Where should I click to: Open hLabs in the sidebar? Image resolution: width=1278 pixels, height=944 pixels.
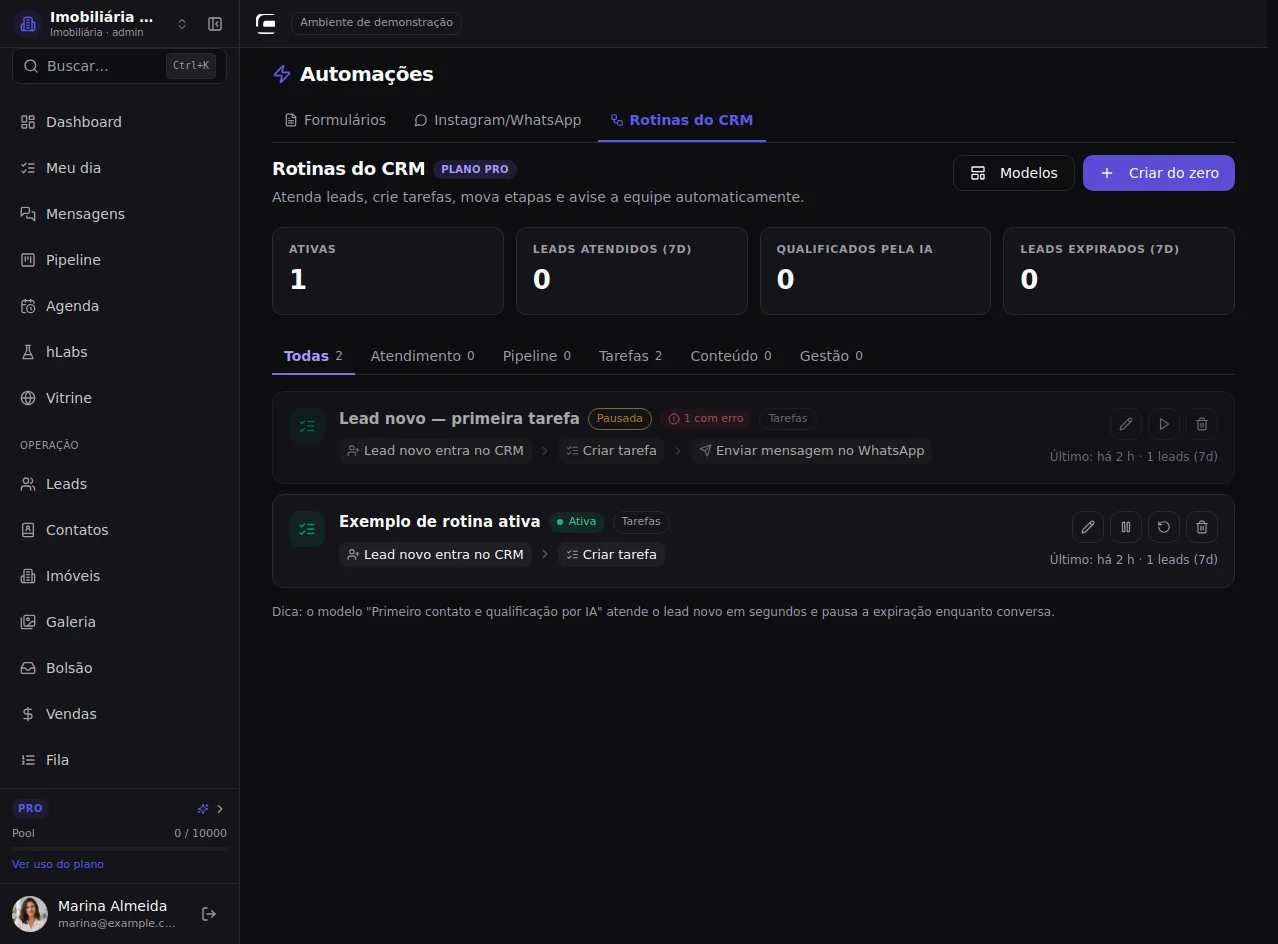120,352
